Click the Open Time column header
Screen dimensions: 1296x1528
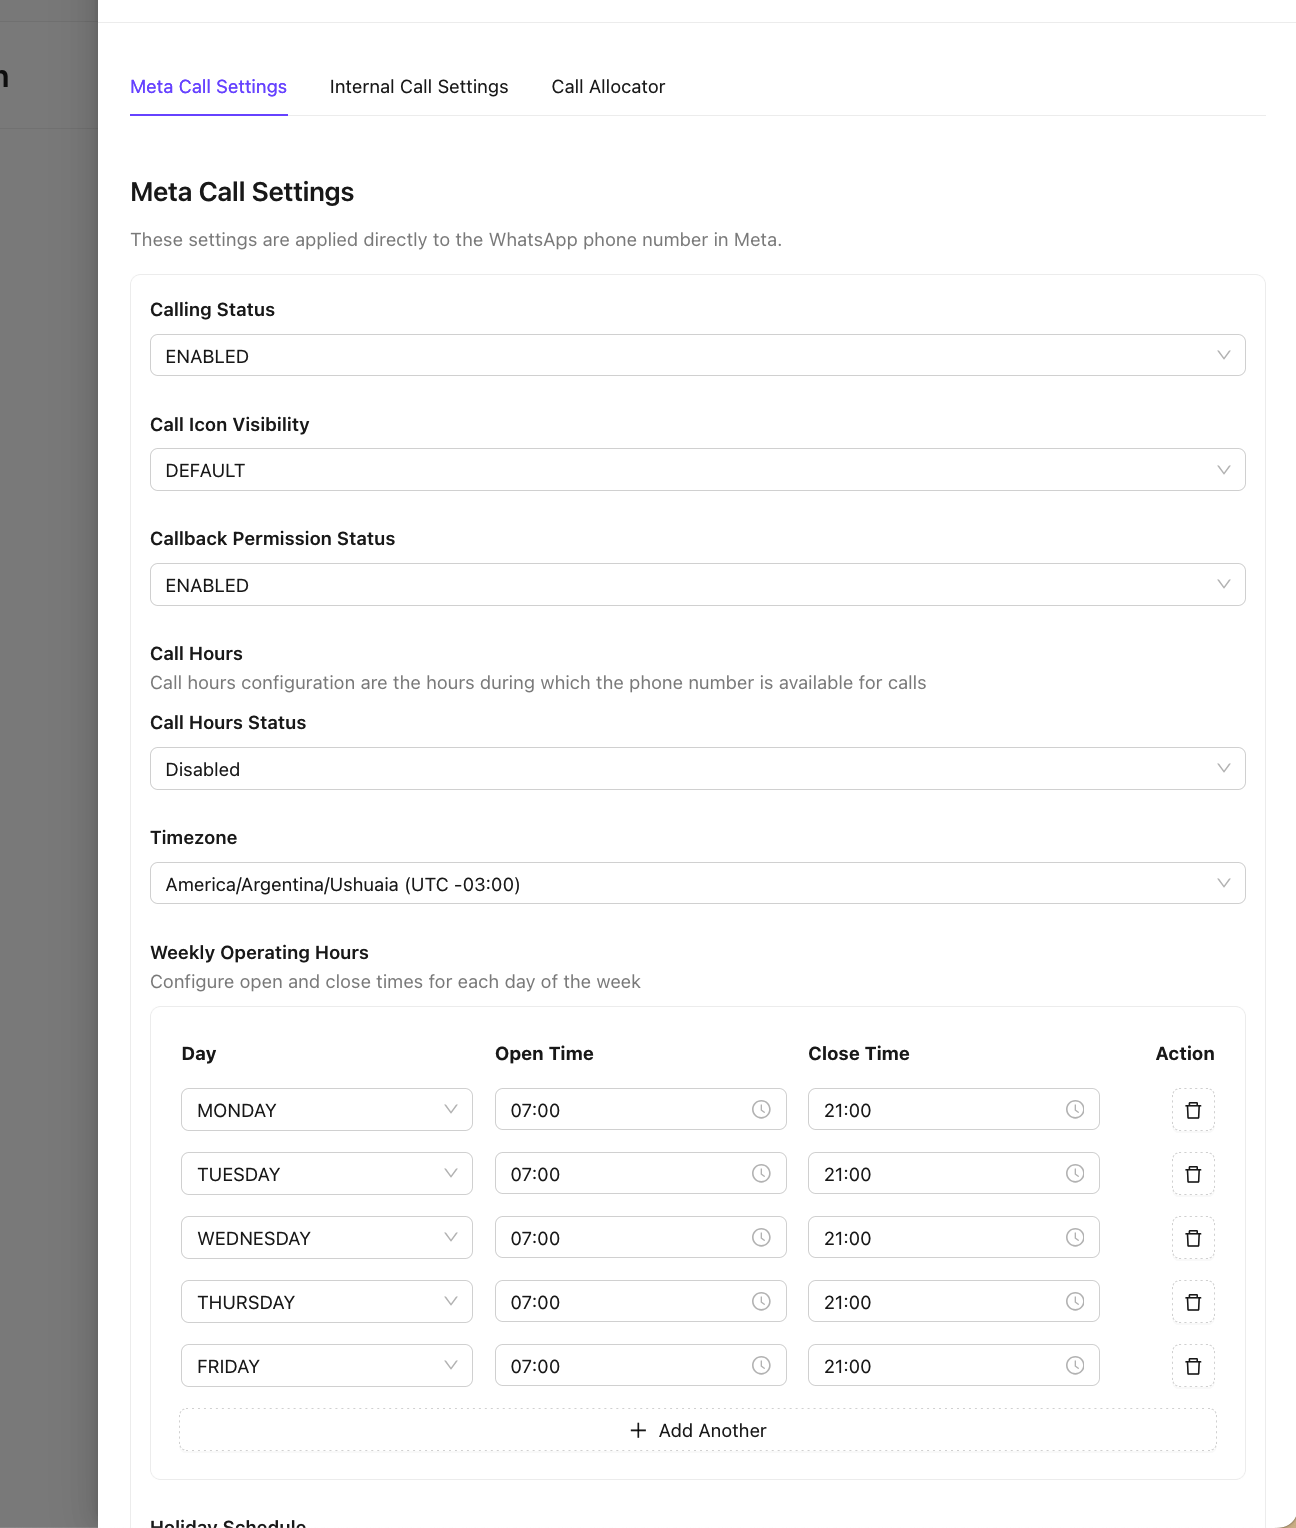tap(544, 1053)
